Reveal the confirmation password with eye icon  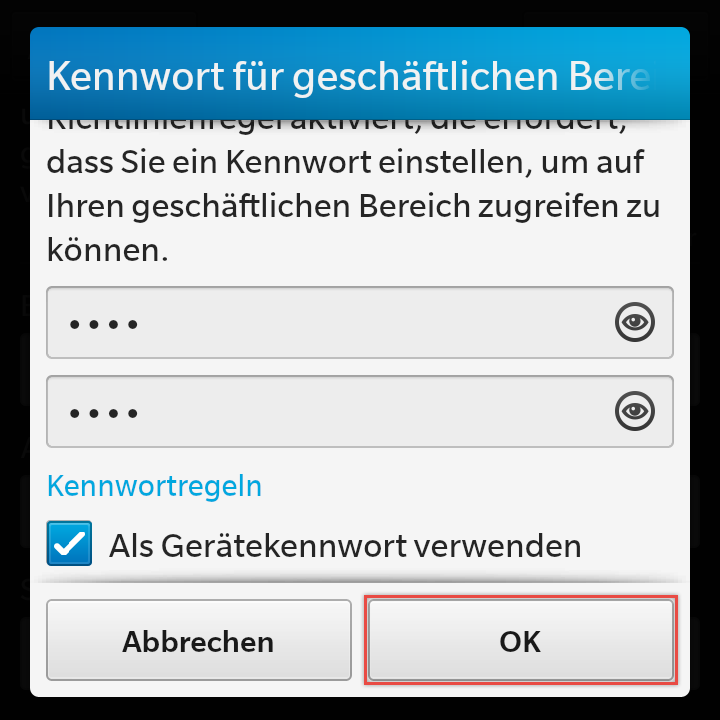point(635,411)
